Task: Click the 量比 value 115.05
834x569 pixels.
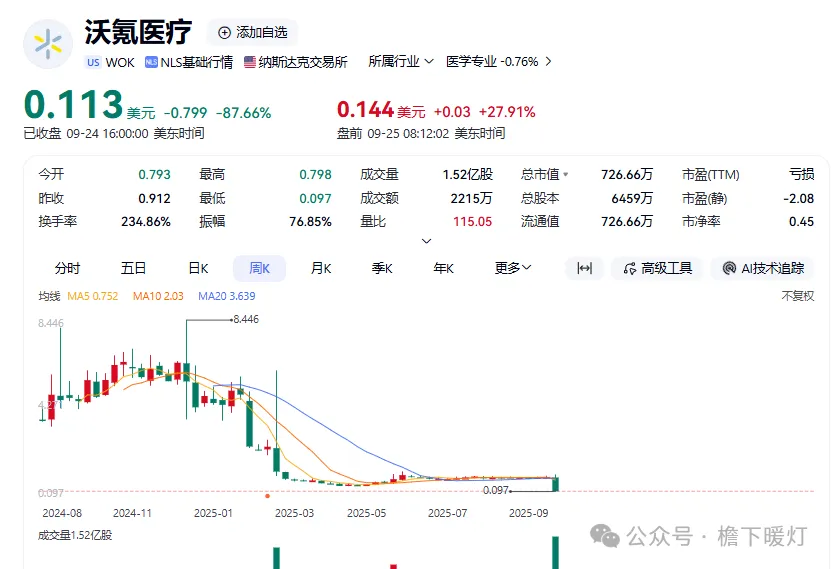Action: 473,222
